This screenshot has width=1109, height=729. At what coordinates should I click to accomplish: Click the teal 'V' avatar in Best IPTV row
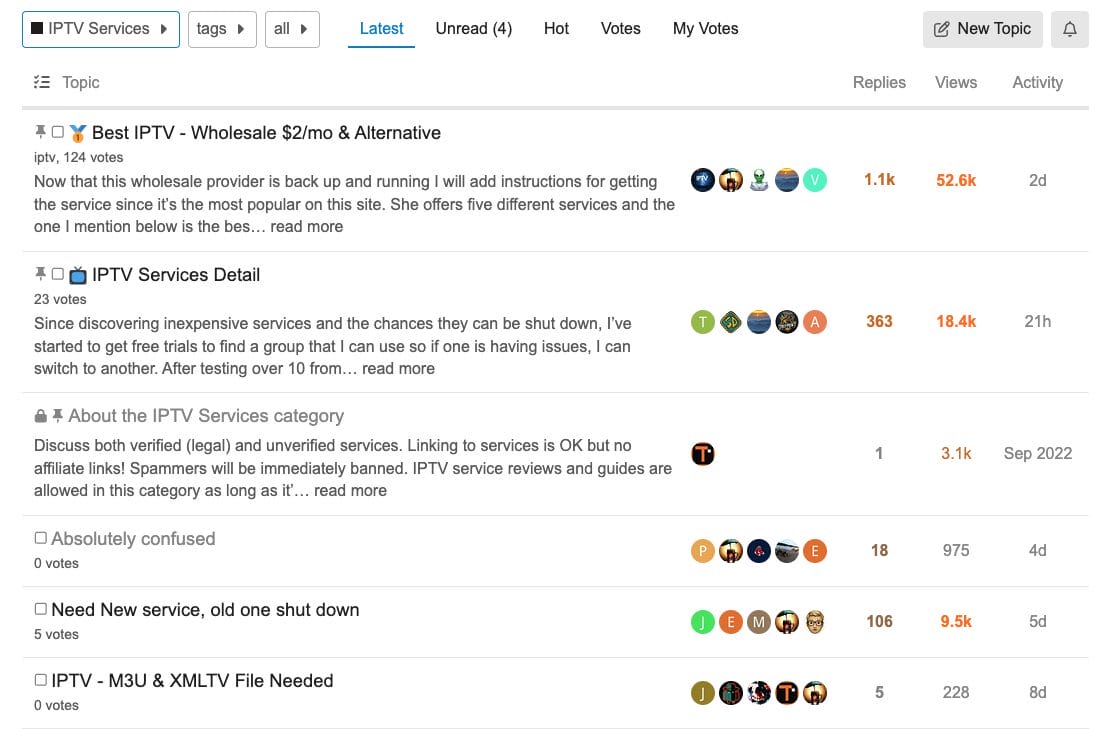815,180
